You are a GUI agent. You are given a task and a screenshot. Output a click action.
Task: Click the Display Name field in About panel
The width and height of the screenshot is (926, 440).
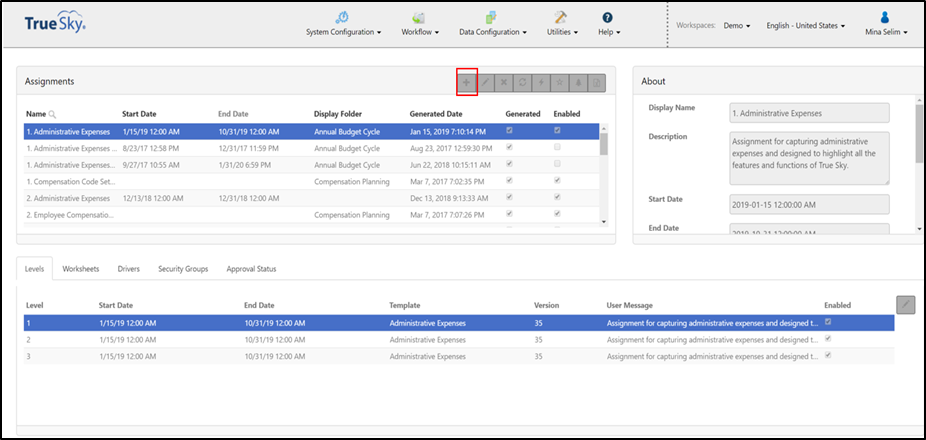(809, 112)
